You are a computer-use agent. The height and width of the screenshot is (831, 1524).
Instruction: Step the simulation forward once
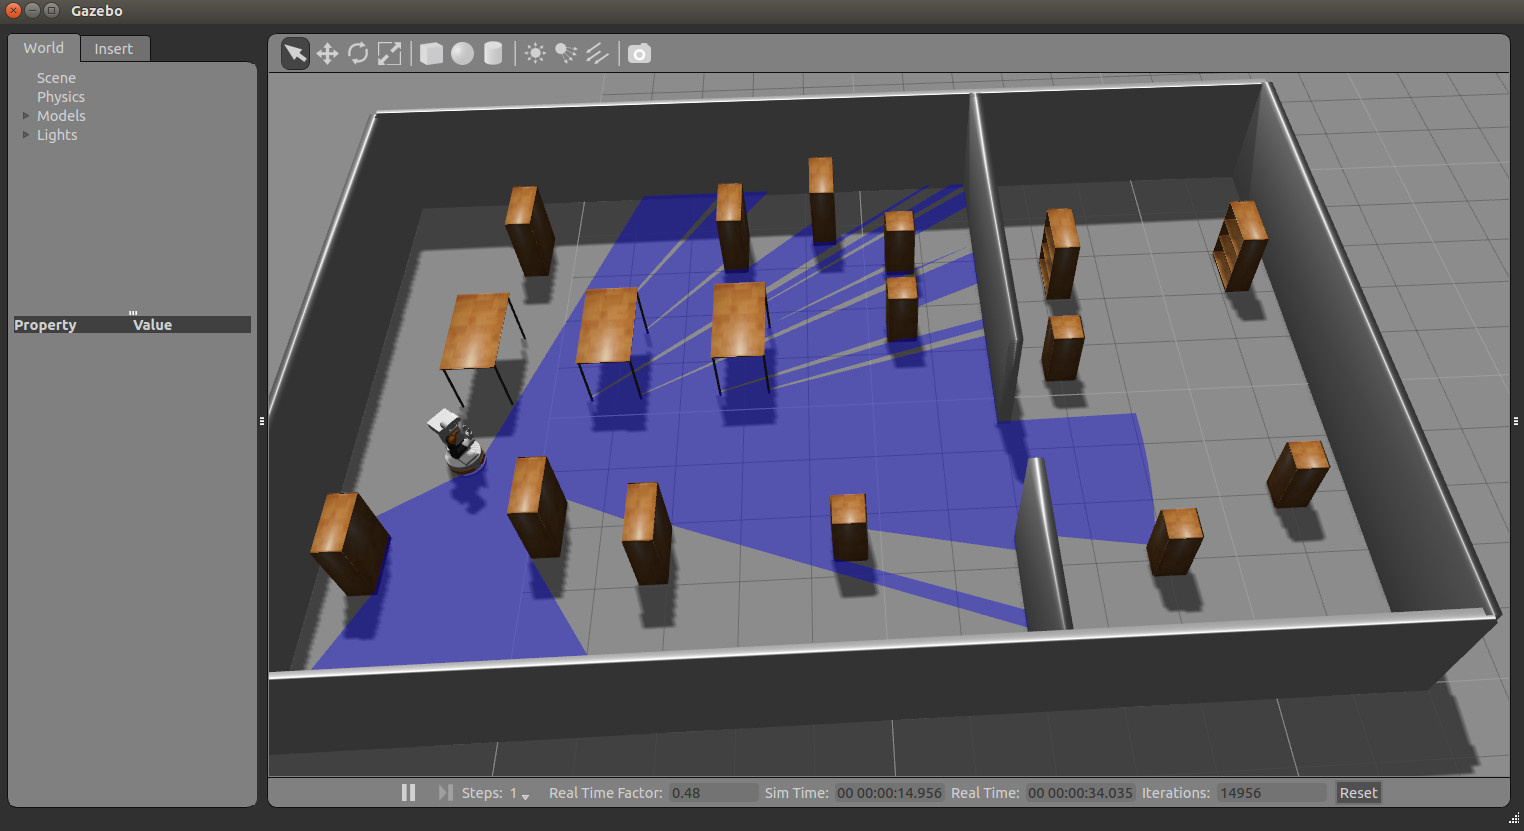click(x=445, y=792)
